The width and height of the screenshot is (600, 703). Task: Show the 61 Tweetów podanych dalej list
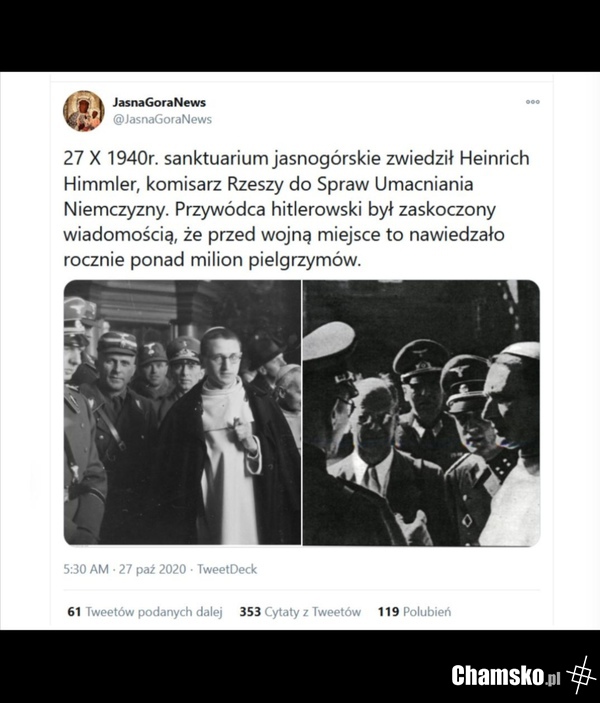click(x=145, y=612)
